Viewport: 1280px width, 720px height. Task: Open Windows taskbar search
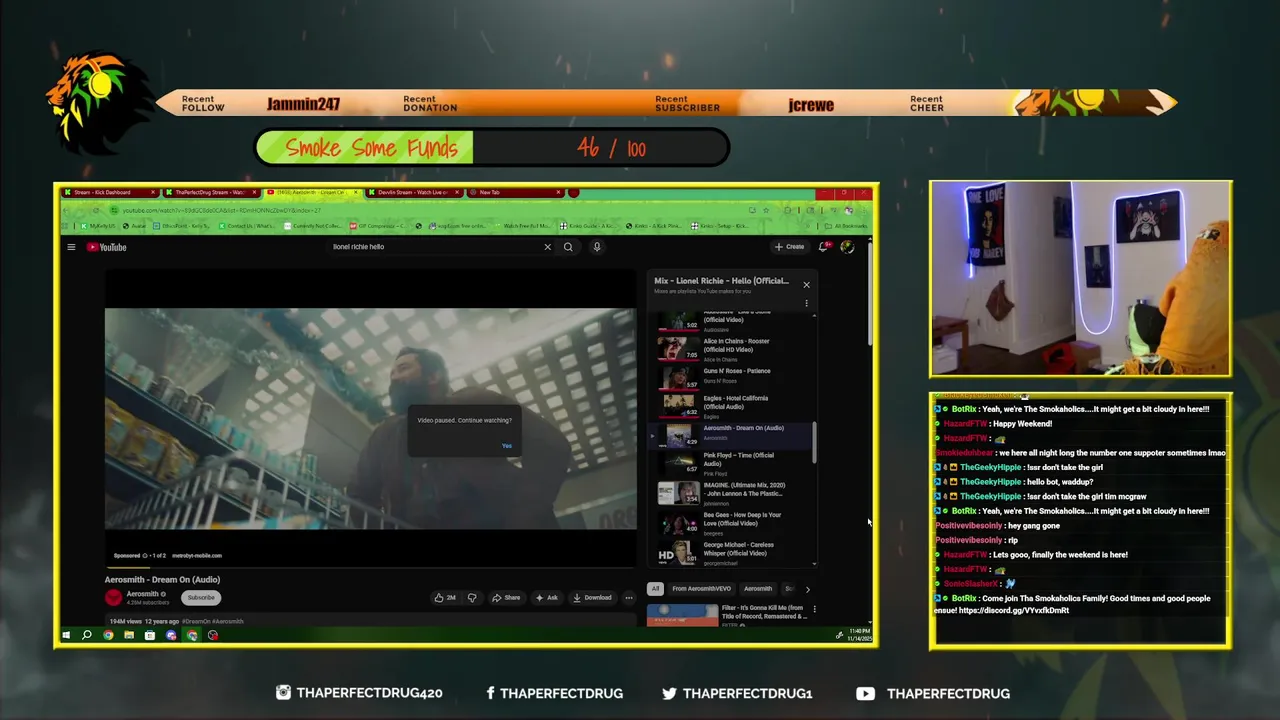[87, 635]
